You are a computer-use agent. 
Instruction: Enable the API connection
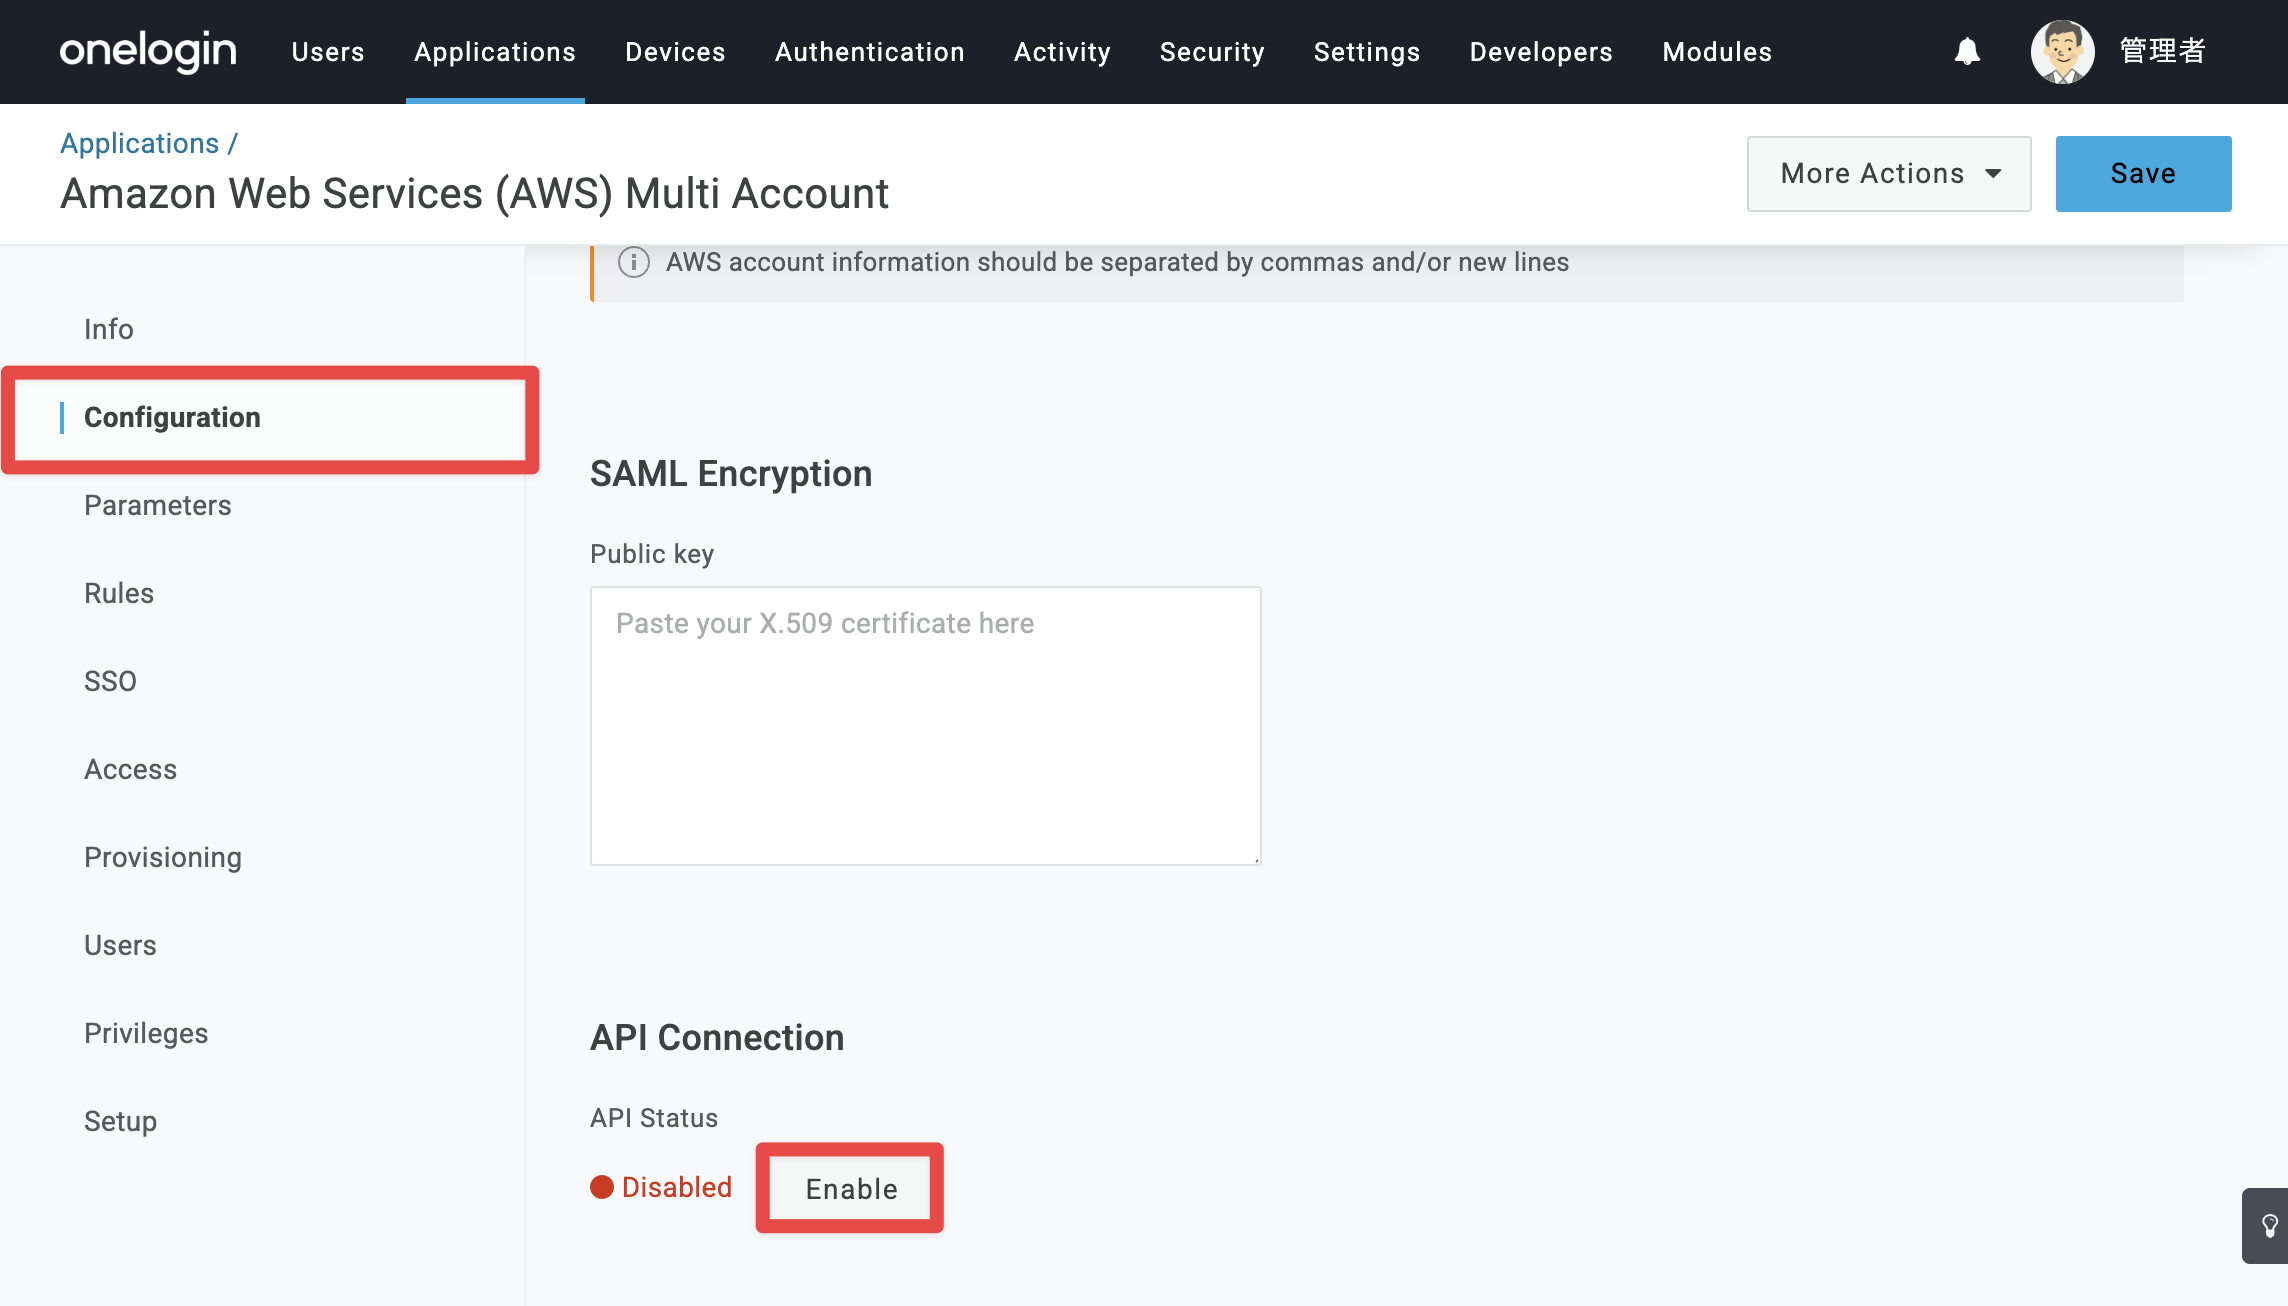pos(851,1188)
